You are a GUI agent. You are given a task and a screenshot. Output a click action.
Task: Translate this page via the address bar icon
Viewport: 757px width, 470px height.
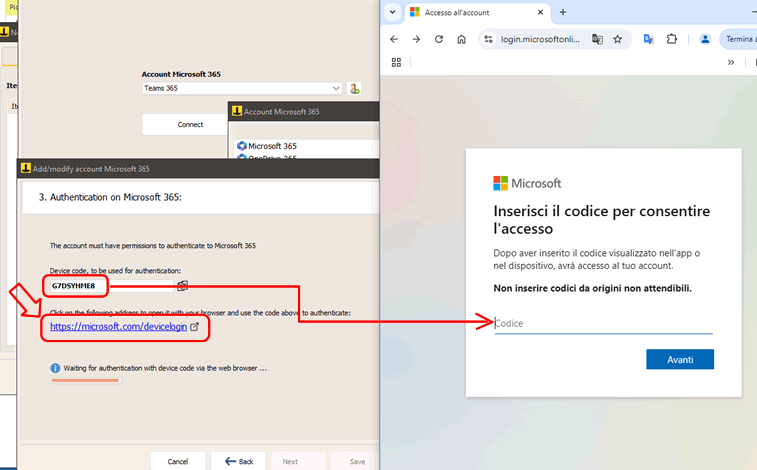tap(597, 39)
